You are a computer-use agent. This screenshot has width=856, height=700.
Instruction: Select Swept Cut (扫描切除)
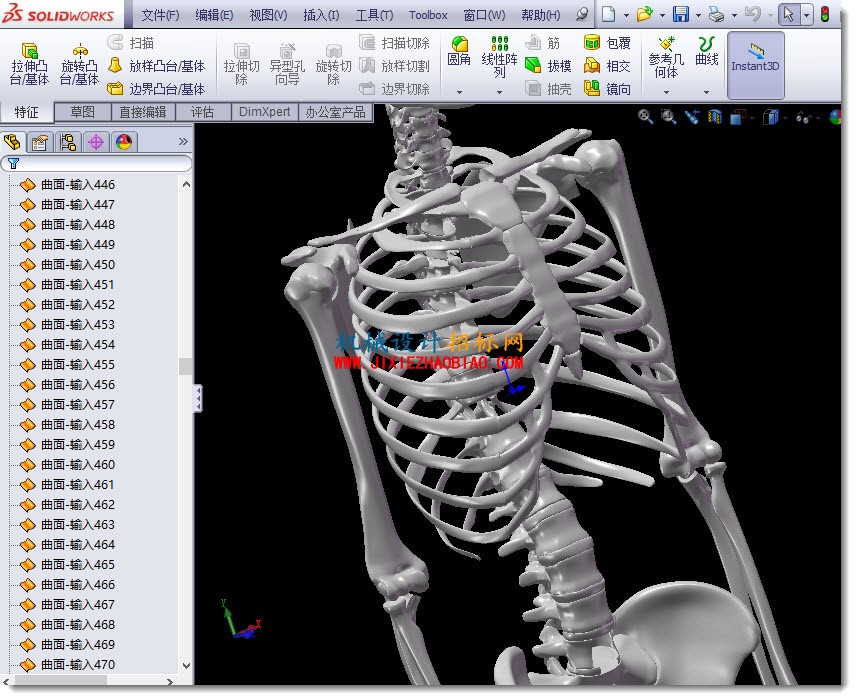395,43
